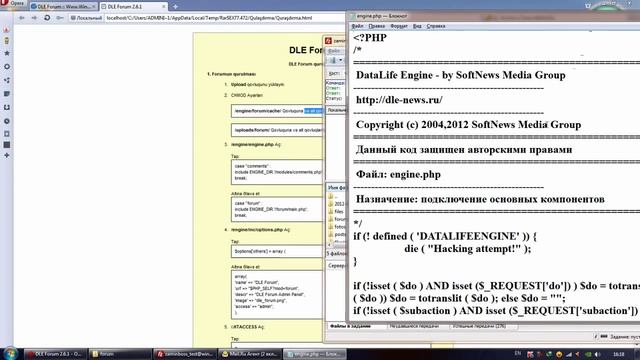Open the Notes panel in Opera sidebar
The height and width of the screenshot is (360, 640).
click(7, 94)
